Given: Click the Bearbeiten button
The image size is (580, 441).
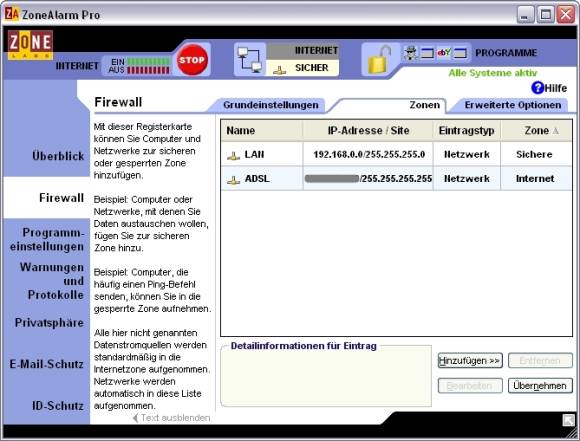Looking at the screenshot, I should [470, 386].
